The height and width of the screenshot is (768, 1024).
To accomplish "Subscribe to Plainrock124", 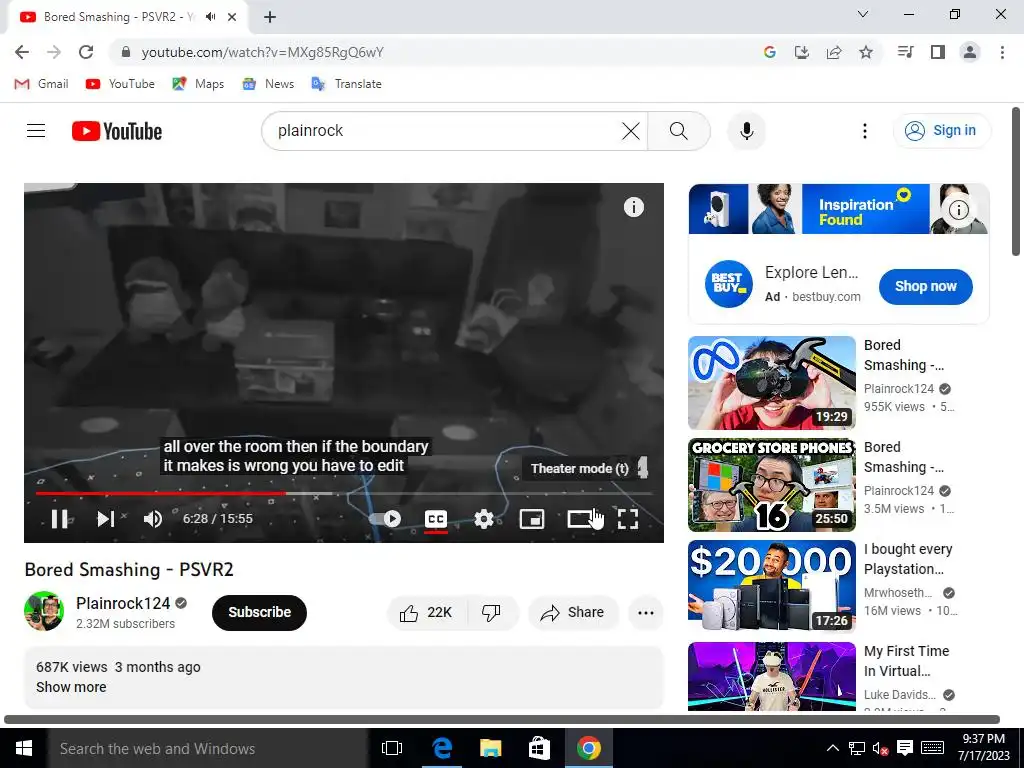I will coord(259,613).
